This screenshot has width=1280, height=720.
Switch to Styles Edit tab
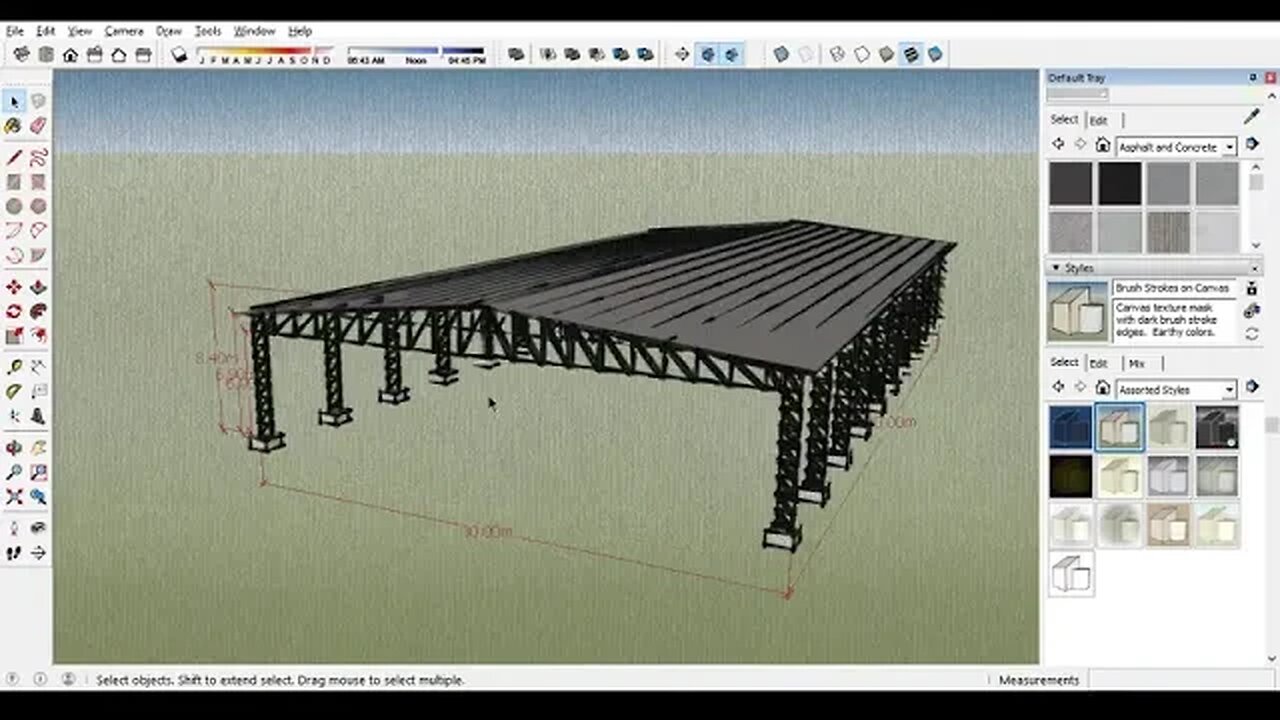[1098, 363]
